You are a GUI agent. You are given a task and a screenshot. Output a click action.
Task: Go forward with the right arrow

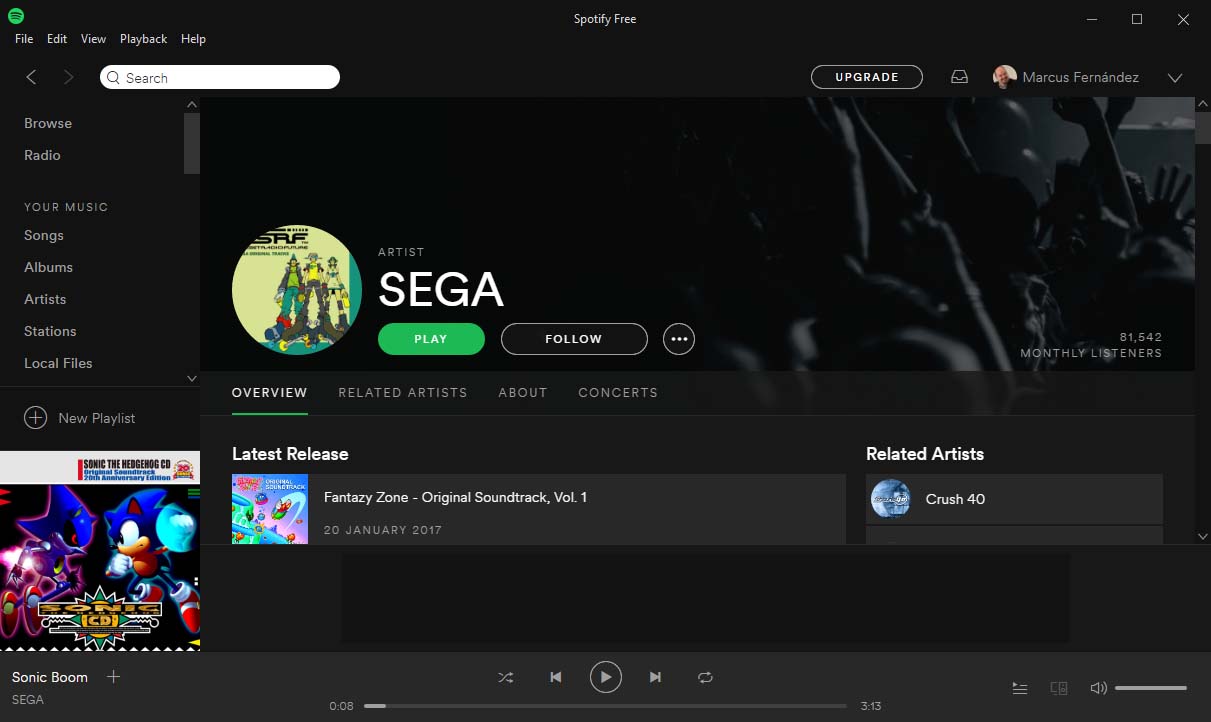pyautogui.click(x=68, y=77)
